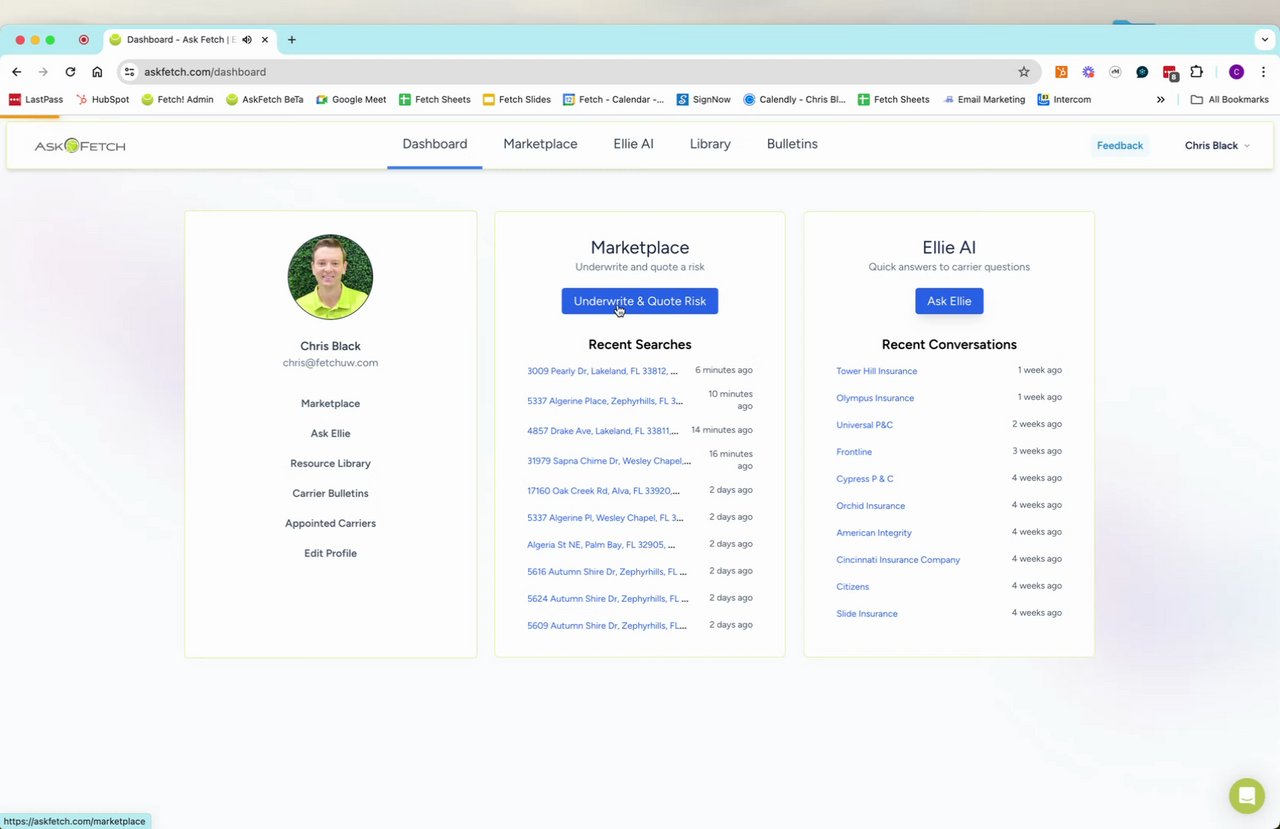Open the Fetch Slides bookmark
Viewport: 1280px width, 829px height.
517,100
